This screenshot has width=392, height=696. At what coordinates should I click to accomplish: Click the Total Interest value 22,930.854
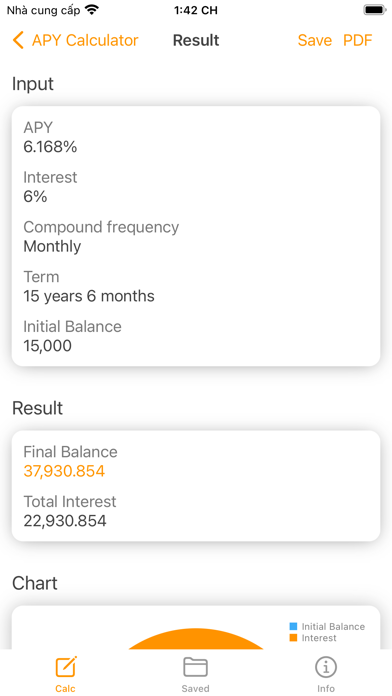point(65,521)
